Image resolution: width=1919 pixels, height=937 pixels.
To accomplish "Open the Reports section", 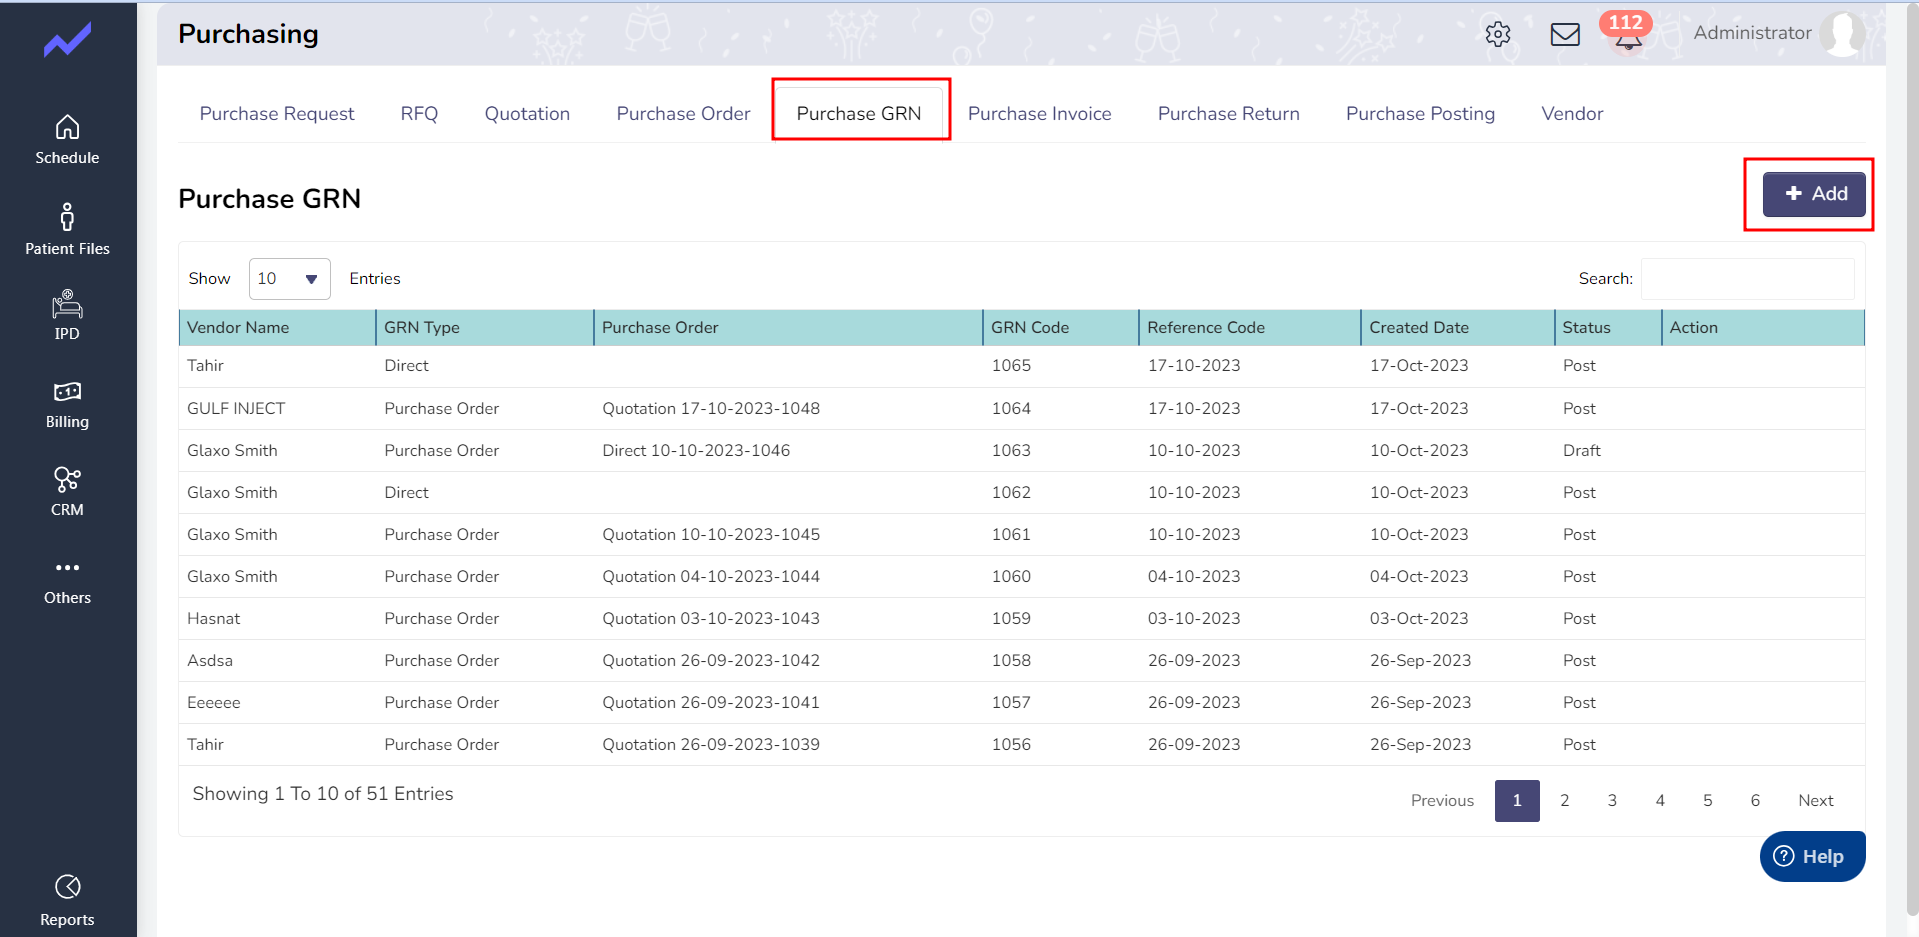I will (x=67, y=901).
